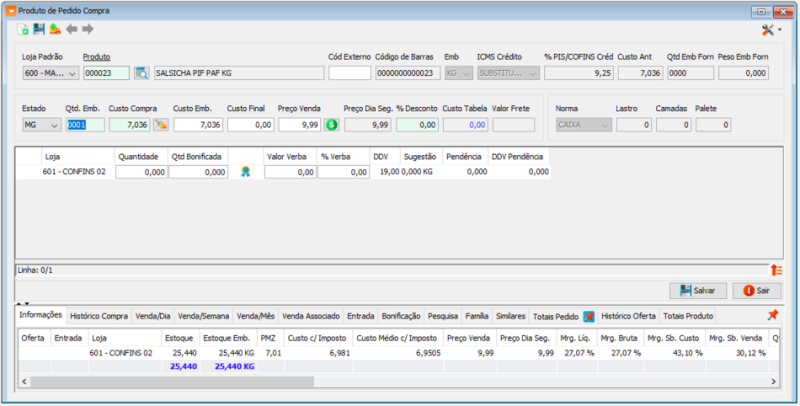This screenshot has height=406, width=800.
Task: Click the SALSICHA PIF PAF KG description field
Action: [x=239, y=73]
